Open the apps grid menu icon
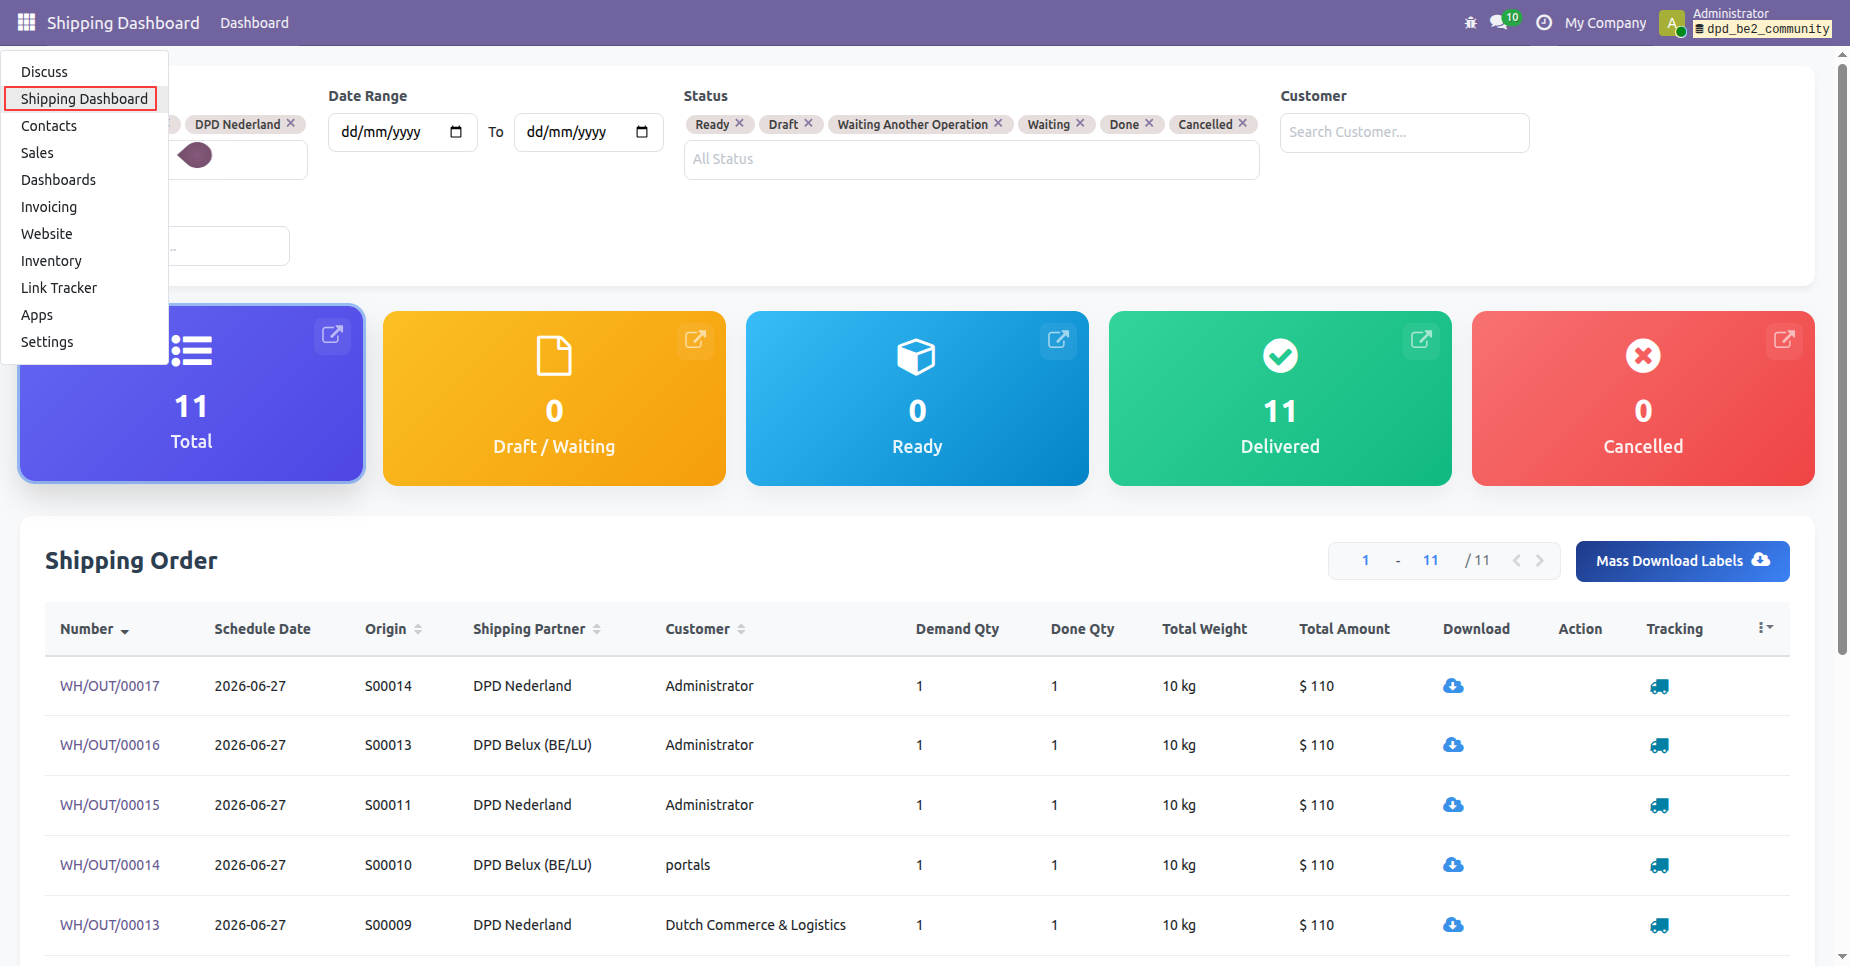Viewport: 1850px width, 966px height. click(x=26, y=22)
